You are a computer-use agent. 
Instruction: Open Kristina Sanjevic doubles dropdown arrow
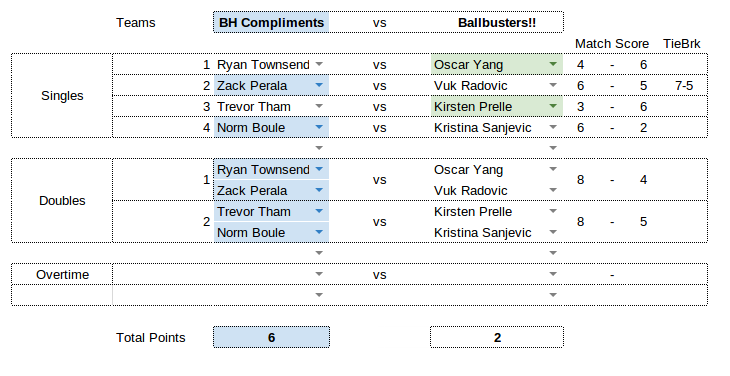coord(553,232)
